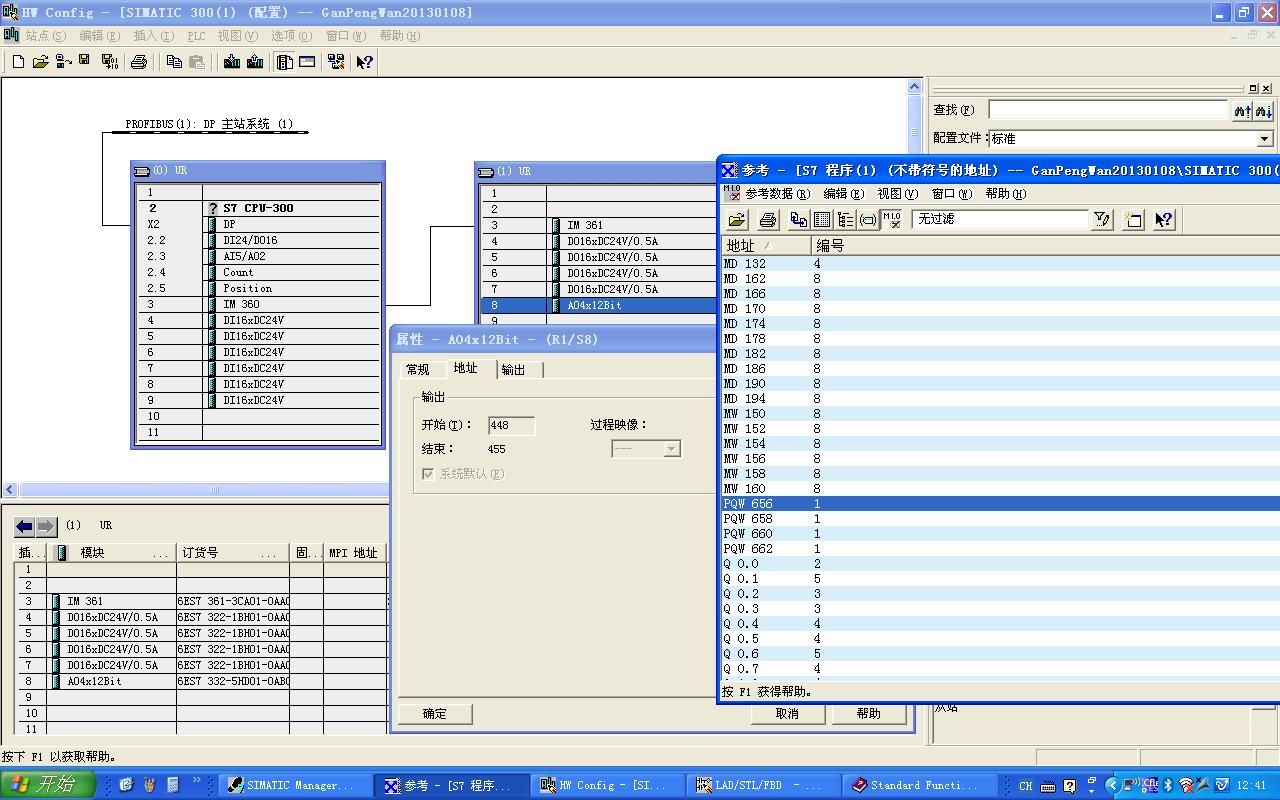Image resolution: width=1280 pixels, height=800 pixels.
Task: Sort by the 地址 column header
Action: (x=766, y=245)
